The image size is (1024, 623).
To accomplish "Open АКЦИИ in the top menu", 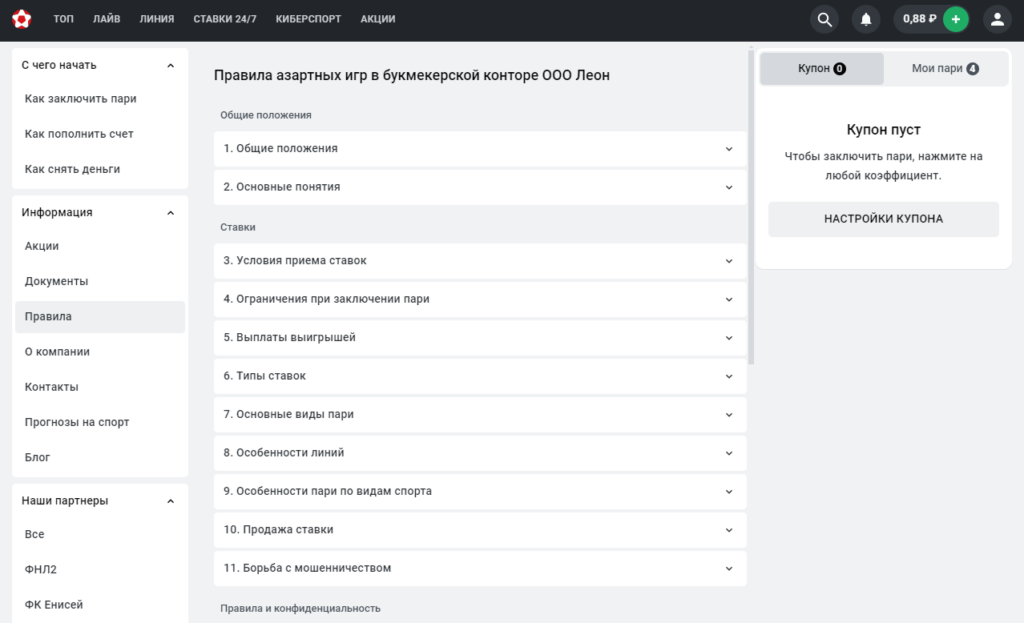I will click(x=377, y=19).
